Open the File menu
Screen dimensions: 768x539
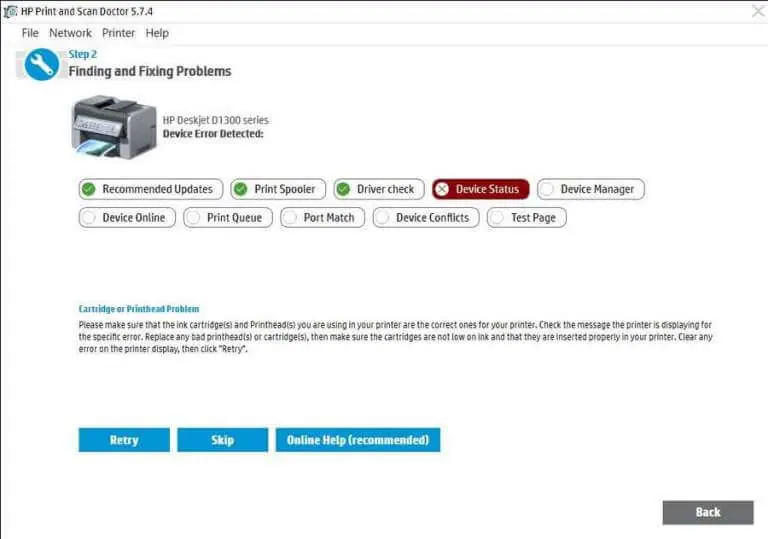30,33
